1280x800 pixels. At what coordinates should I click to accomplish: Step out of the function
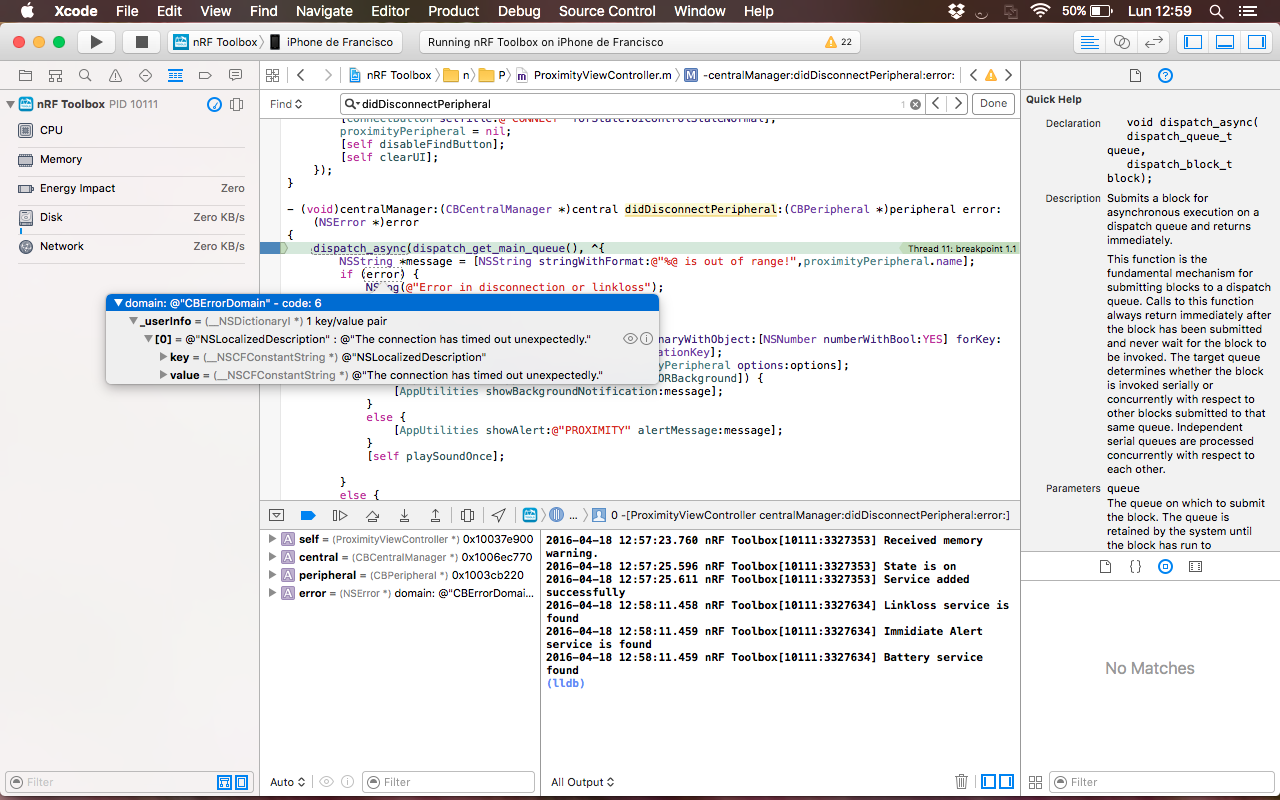436,515
